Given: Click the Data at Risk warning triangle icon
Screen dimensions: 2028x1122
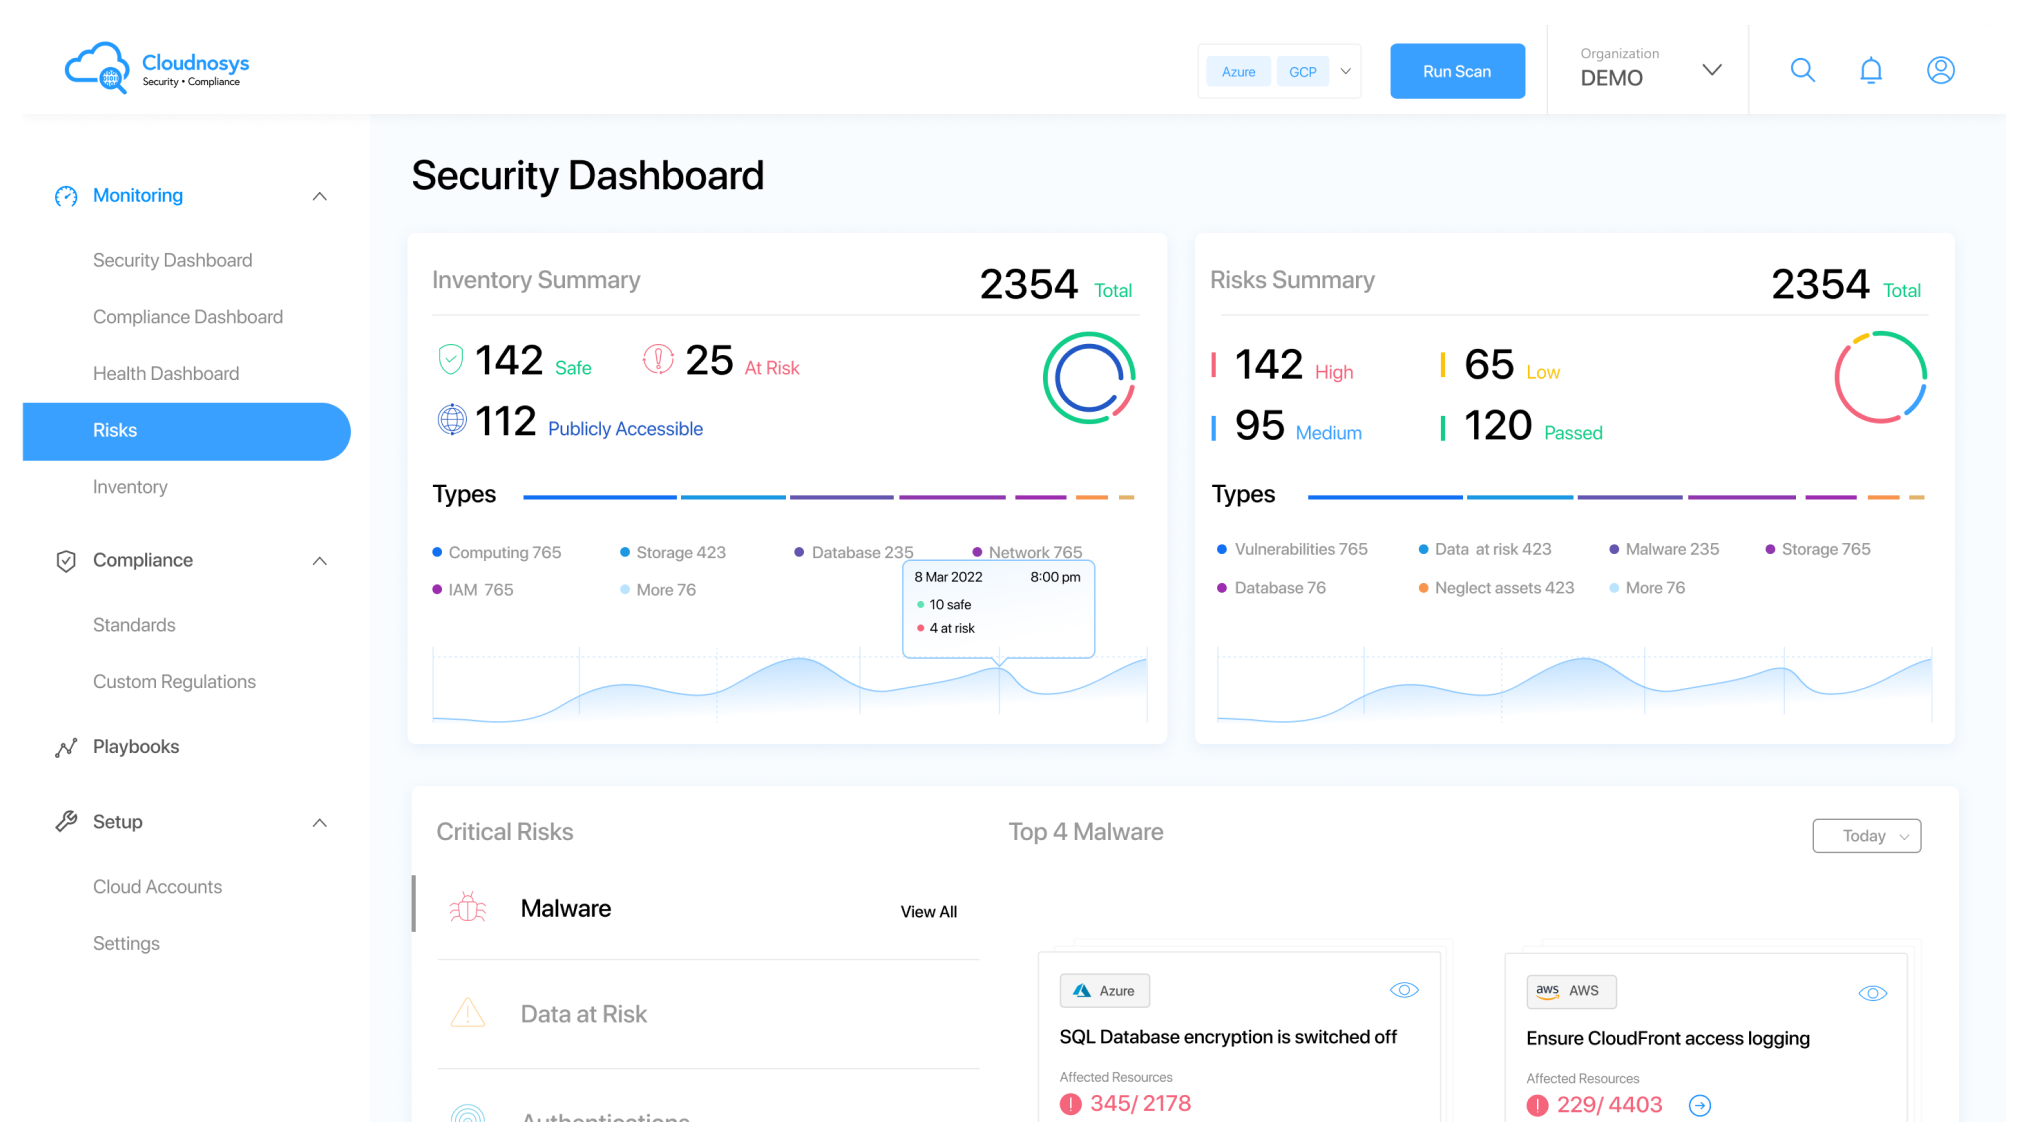Looking at the screenshot, I should [x=467, y=1013].
